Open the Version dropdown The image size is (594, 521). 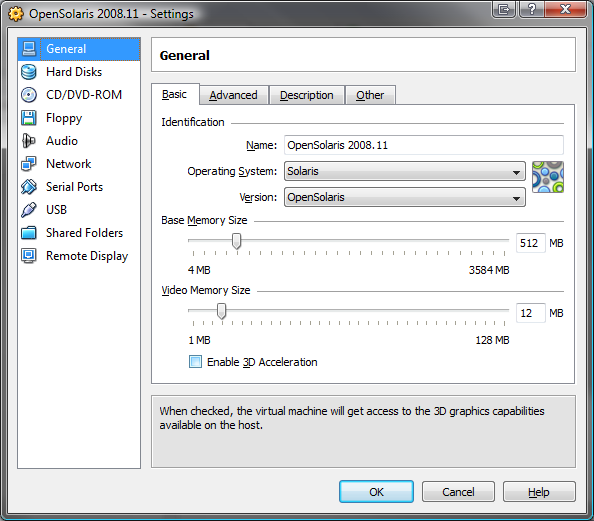405,197
